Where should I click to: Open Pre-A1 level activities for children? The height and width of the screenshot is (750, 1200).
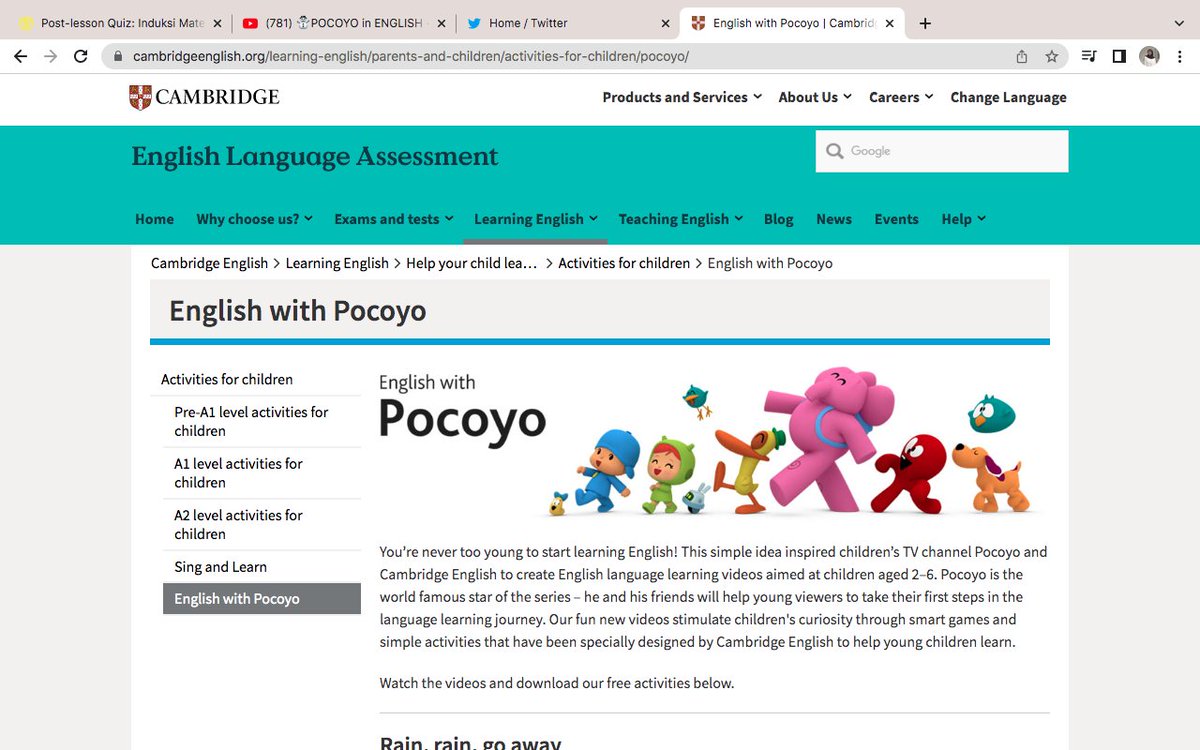(x=251, y=421)
